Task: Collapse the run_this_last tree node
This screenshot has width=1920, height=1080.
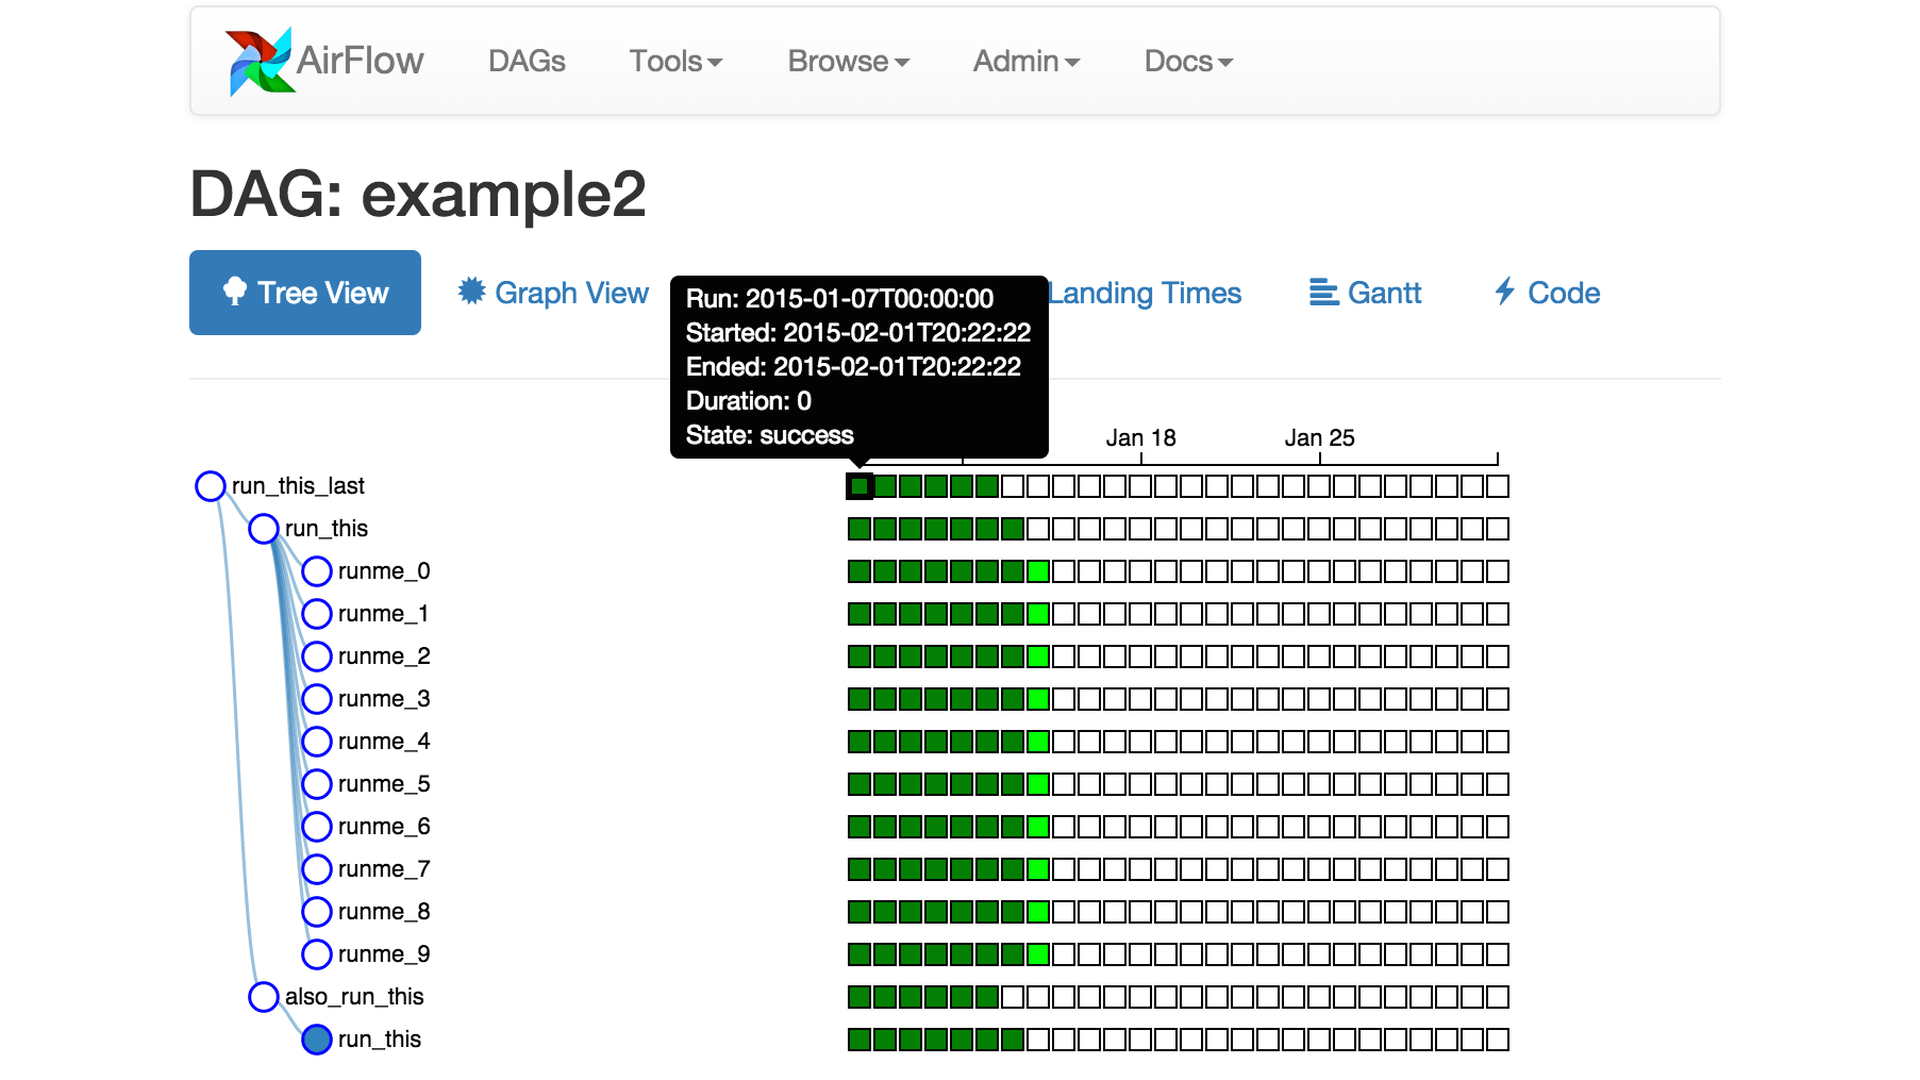Action: (x=210, y=486)
